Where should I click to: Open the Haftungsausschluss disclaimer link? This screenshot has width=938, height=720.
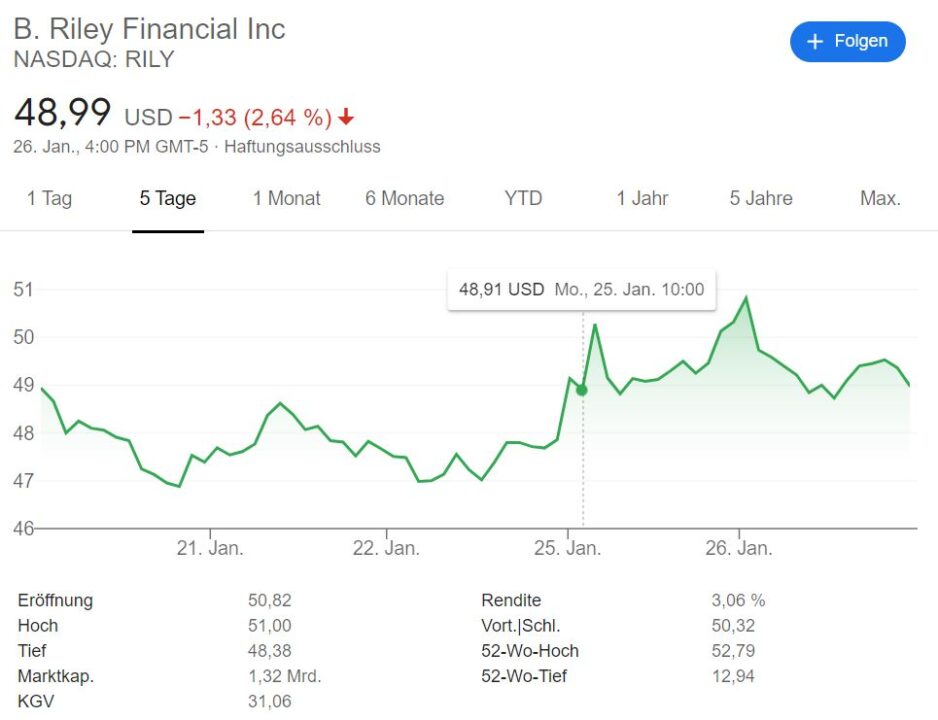302,147
